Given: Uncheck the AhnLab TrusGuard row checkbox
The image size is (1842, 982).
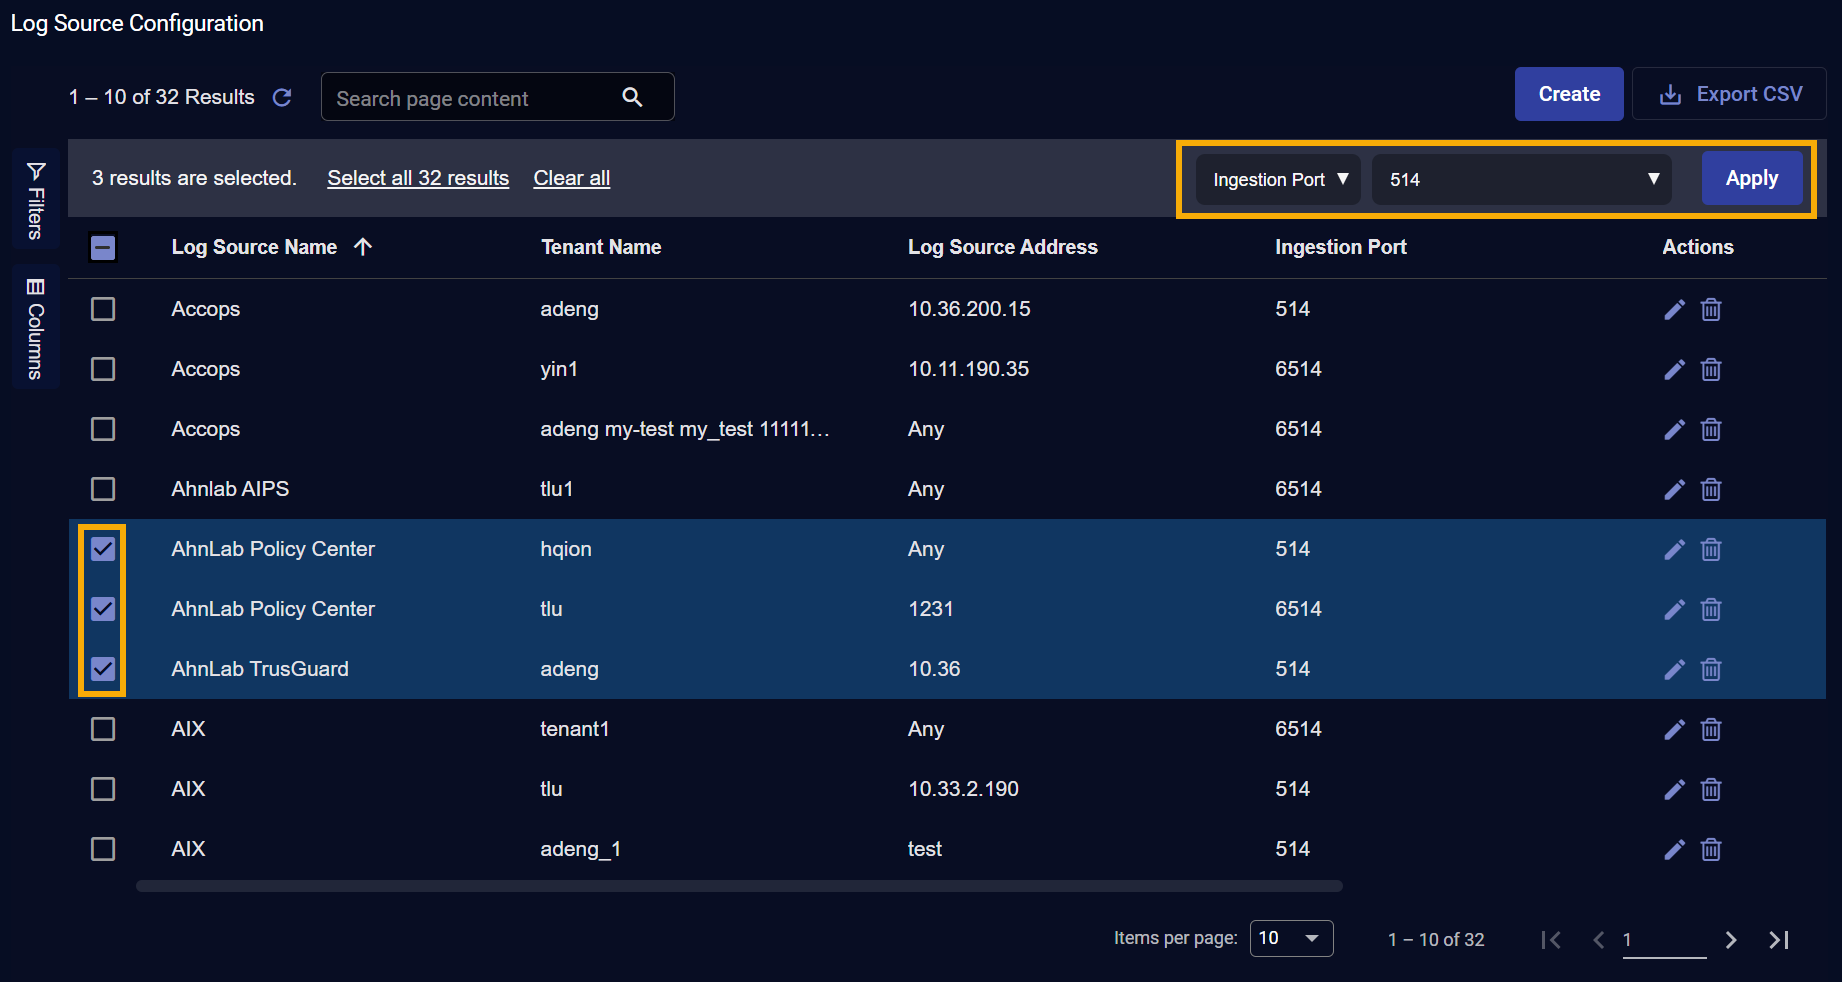Looking at the screenshot, I should (103, 669).
